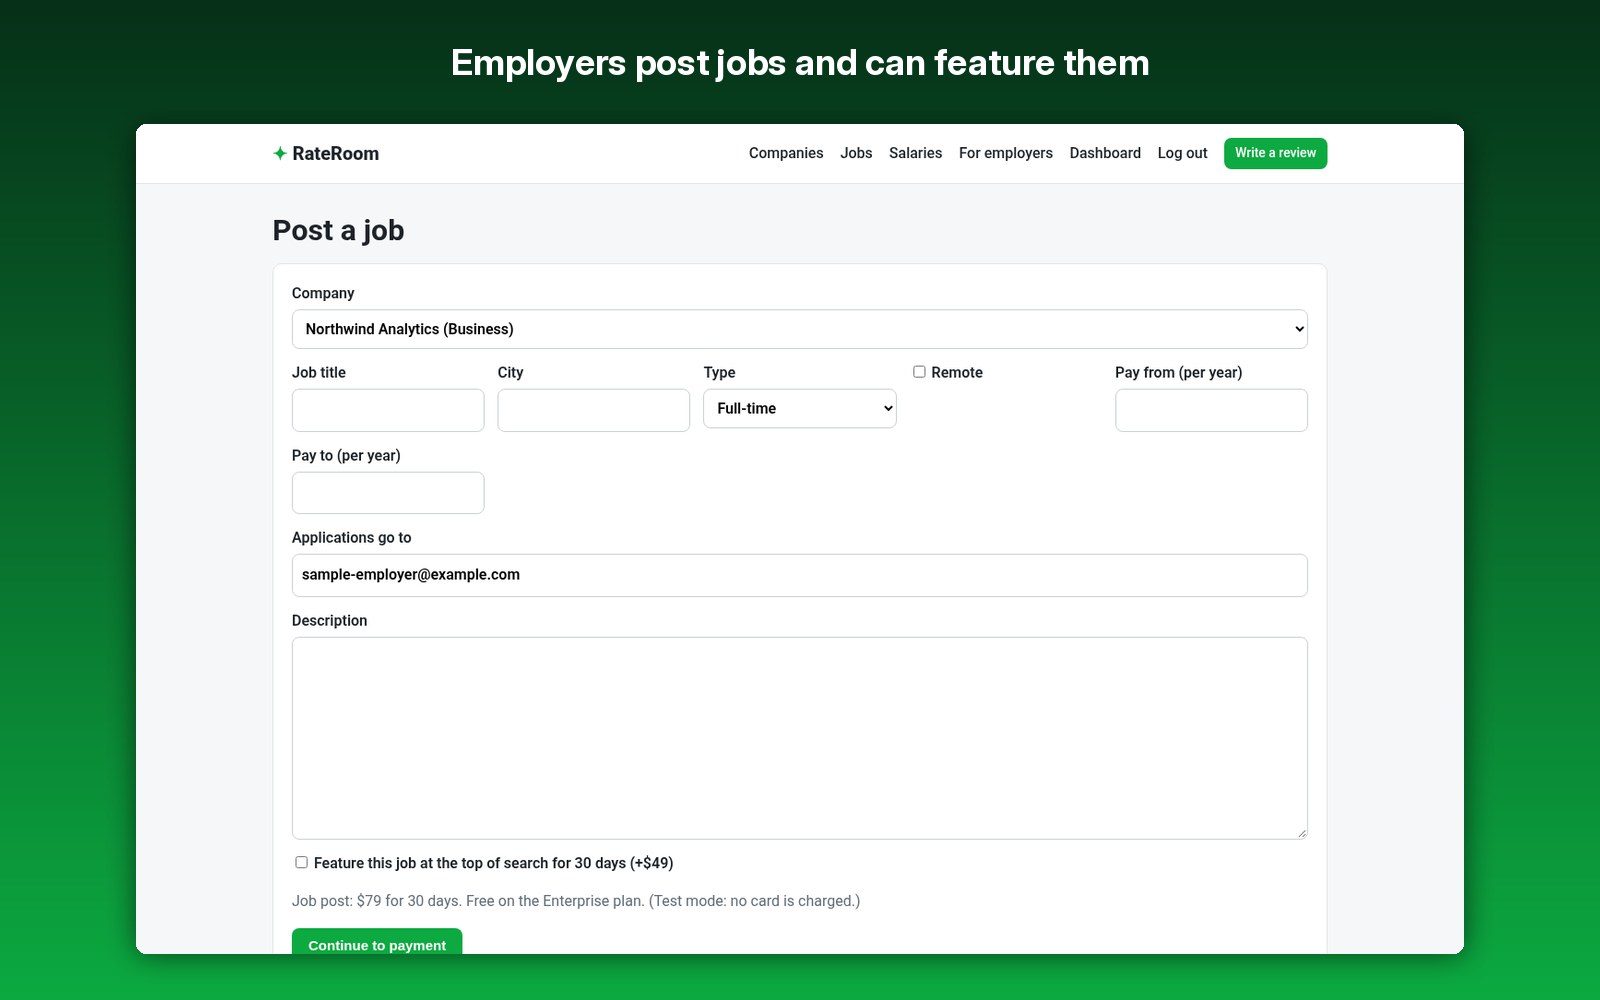
Task: Go to the Jobs page
Action: 856,153
